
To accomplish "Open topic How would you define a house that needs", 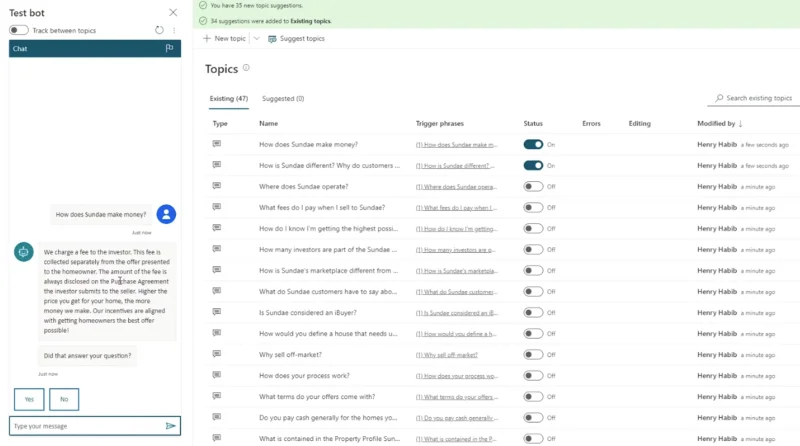I will click(x=328, y=333).
